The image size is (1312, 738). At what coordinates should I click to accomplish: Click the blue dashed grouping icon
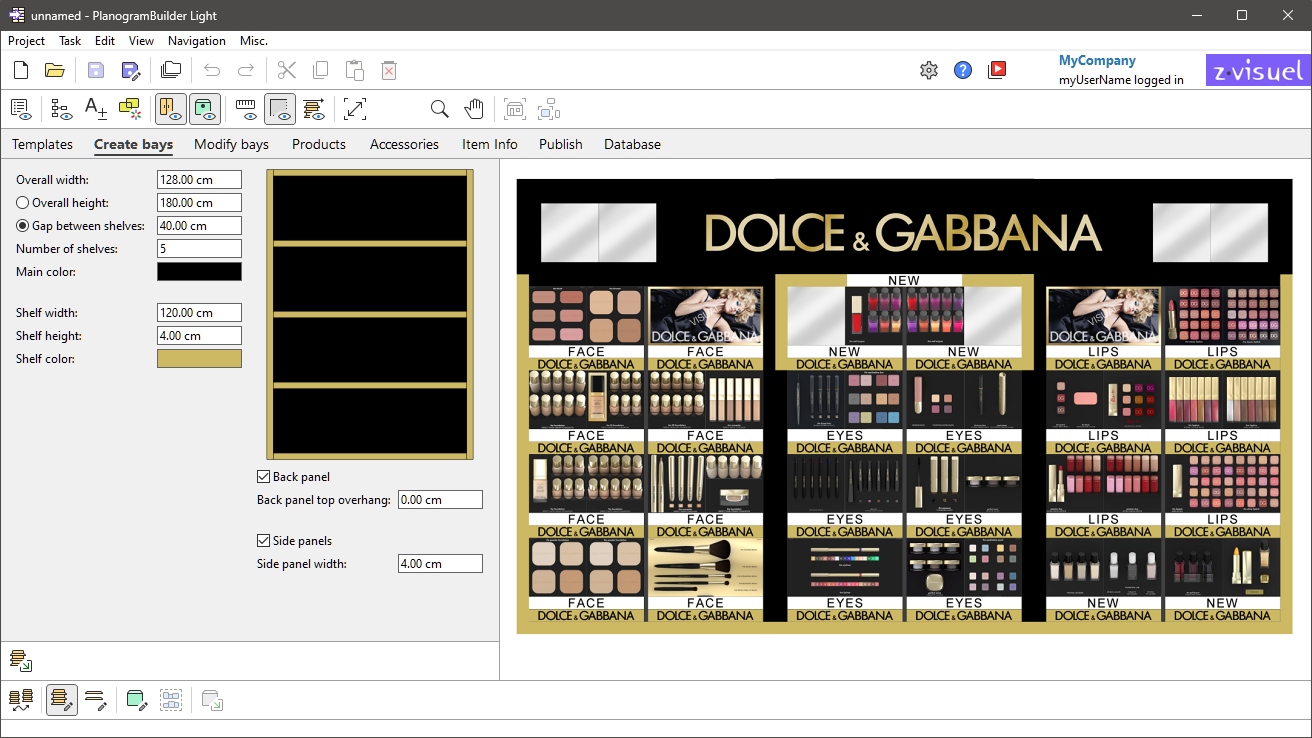click(x=171, y=700)
